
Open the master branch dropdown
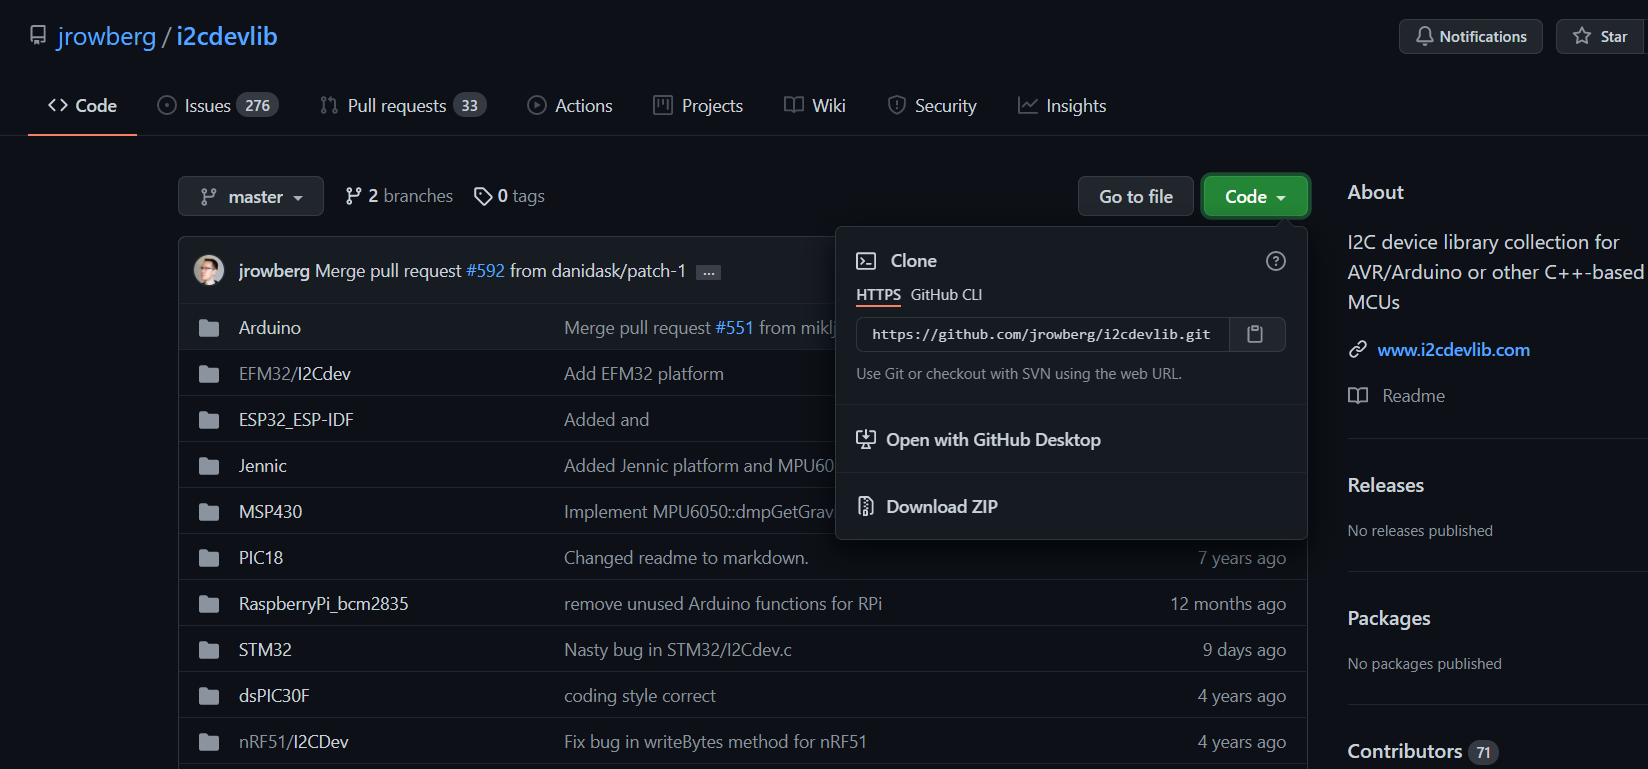tap(251, 197)
